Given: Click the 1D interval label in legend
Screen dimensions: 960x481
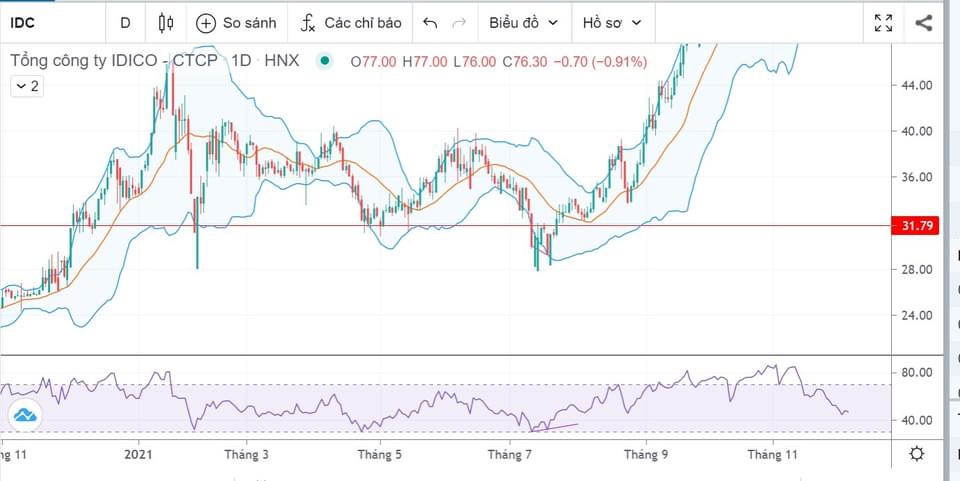Looking at the screenshot, I should 241,61.
